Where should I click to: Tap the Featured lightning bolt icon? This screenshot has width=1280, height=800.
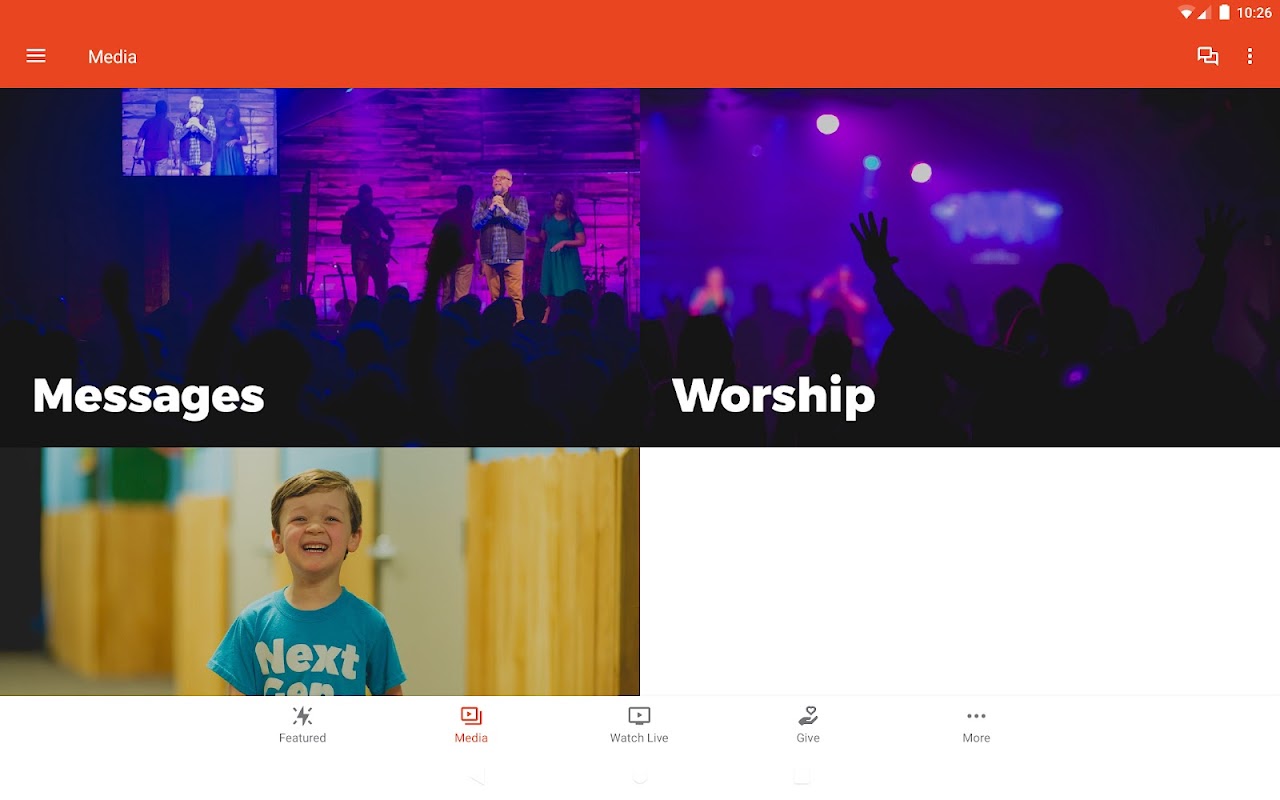302,716
